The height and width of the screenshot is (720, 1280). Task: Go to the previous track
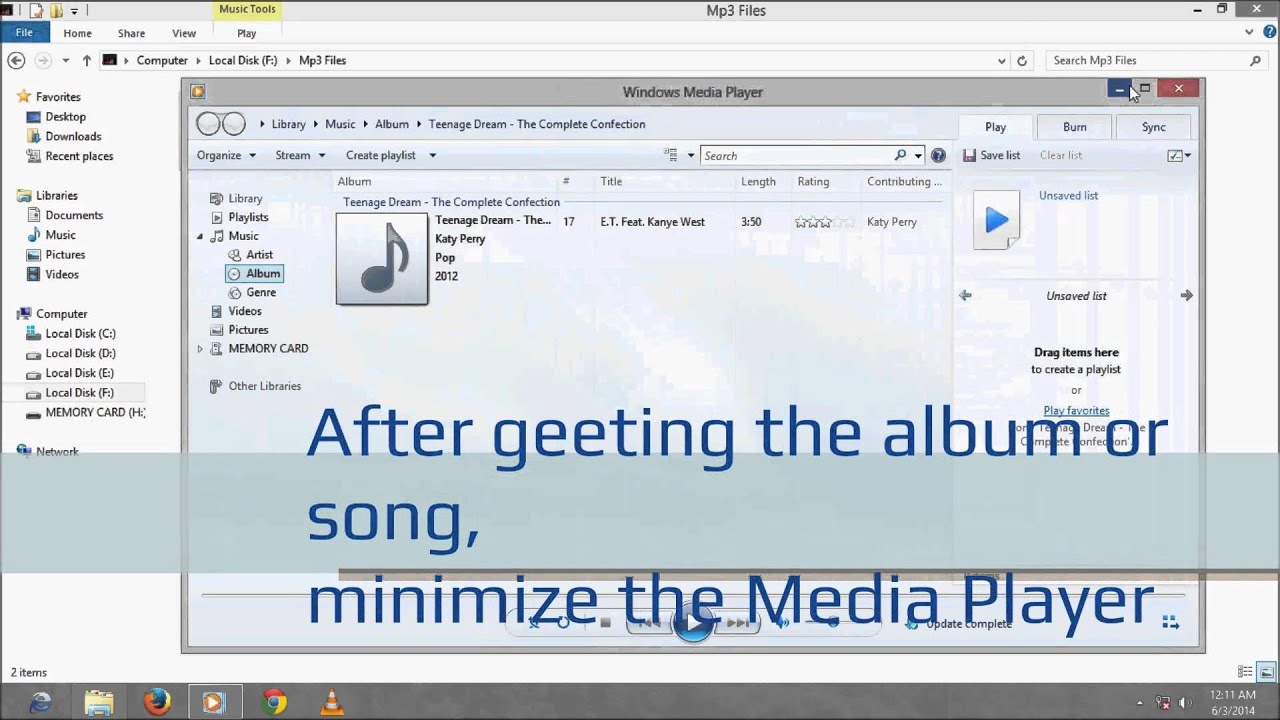tap(649, 623)
